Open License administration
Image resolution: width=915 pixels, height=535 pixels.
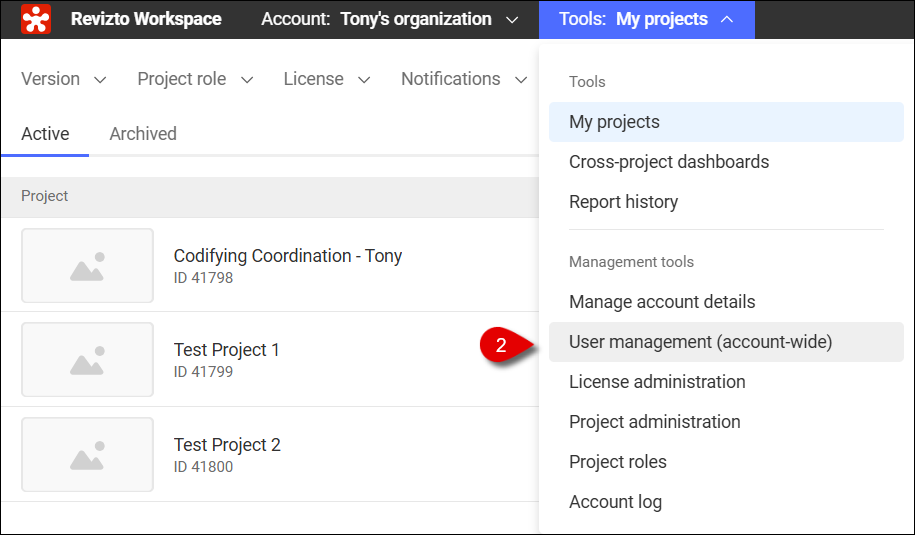(x=726, y=382)
